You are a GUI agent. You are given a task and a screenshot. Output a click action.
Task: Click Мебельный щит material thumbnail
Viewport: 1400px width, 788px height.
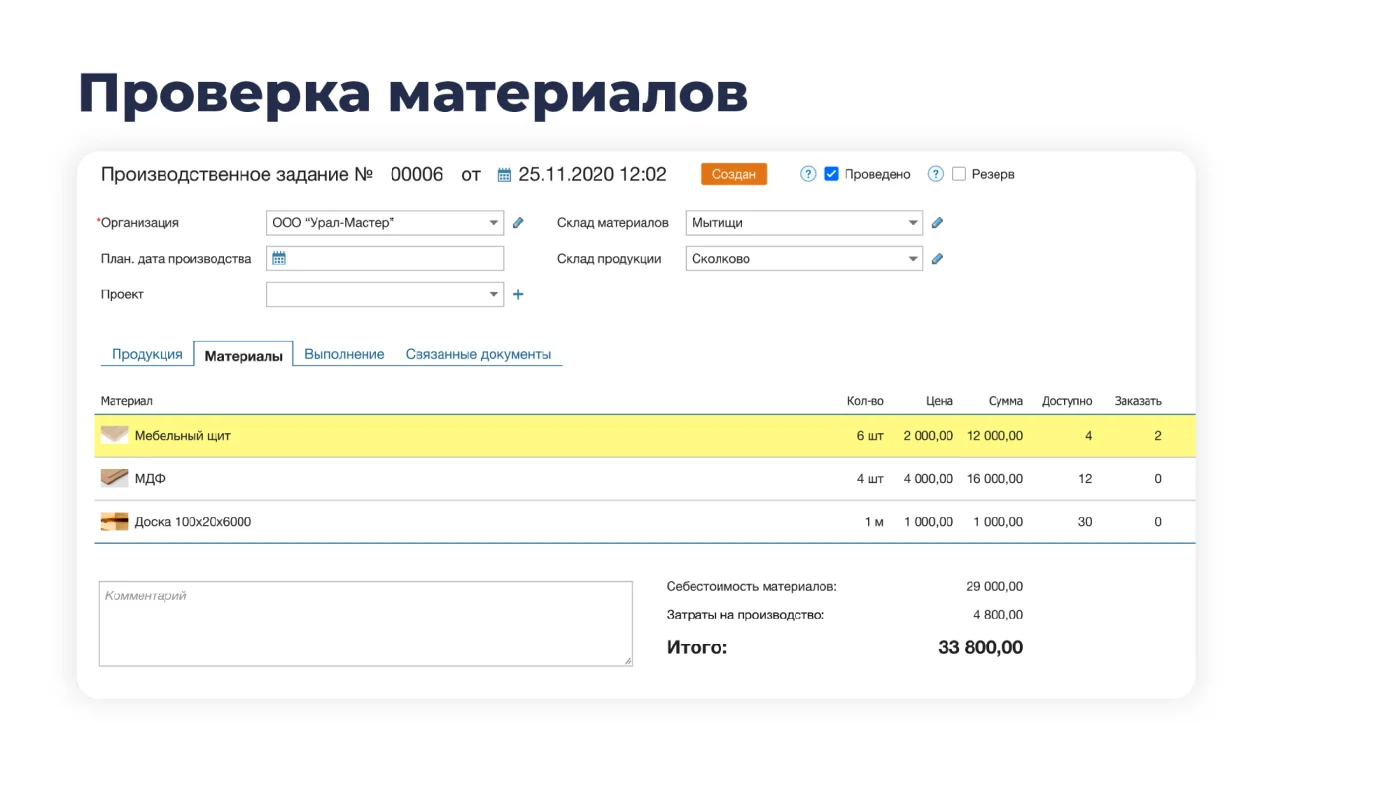pyautogui.click(x=114, y=435)
